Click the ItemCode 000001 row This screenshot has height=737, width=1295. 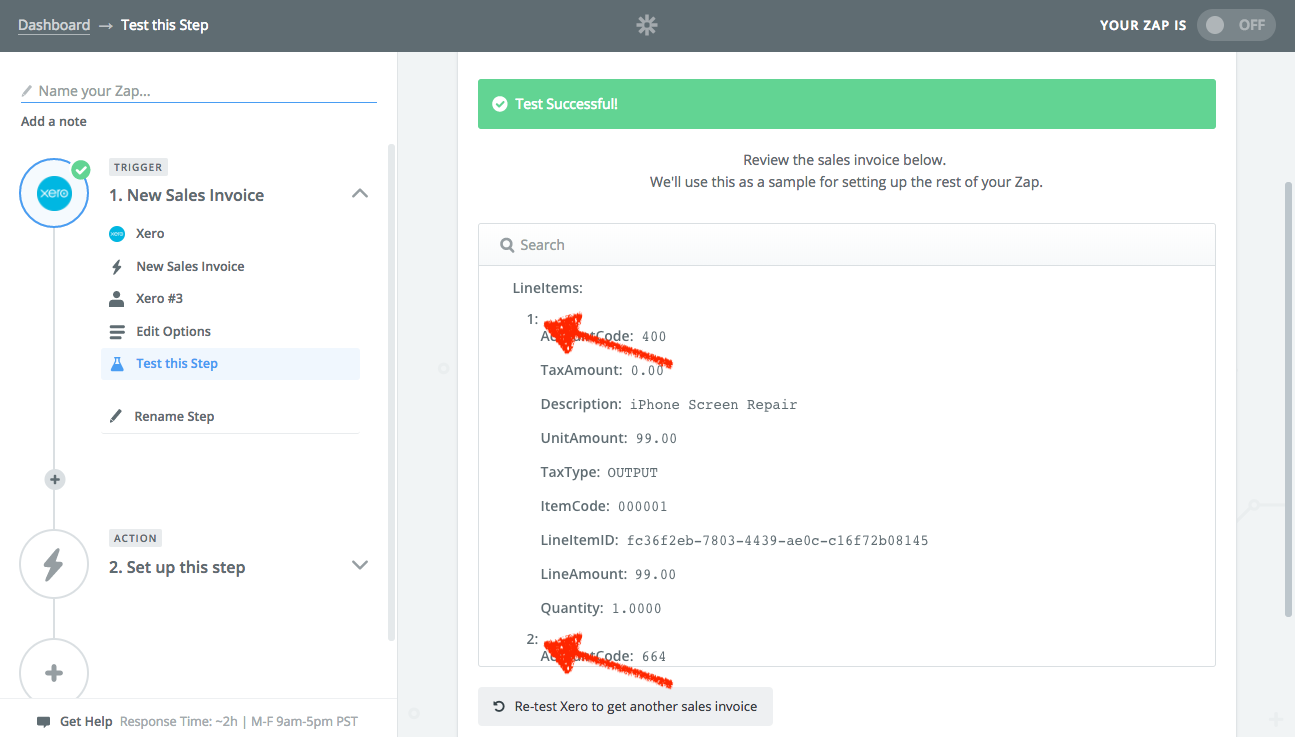pyautogui.click(x=604, y=506)
